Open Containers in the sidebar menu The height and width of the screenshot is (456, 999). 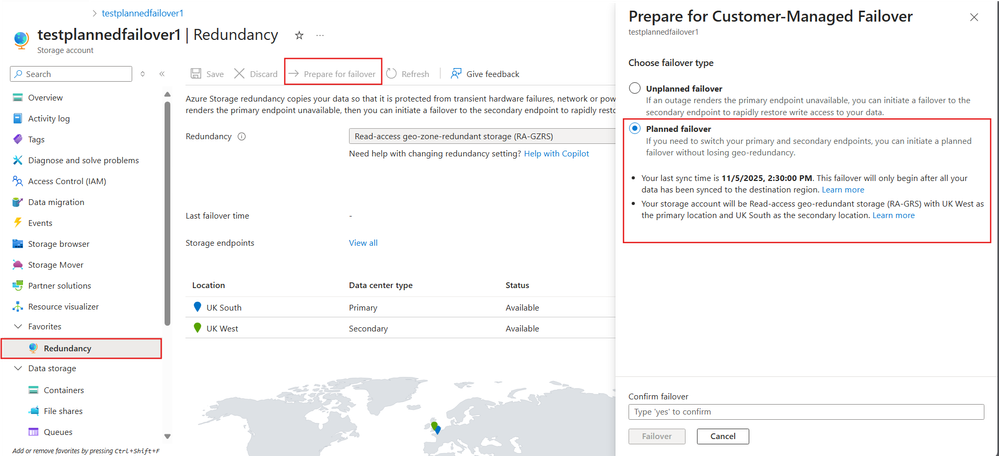click(x=64, y=390)
